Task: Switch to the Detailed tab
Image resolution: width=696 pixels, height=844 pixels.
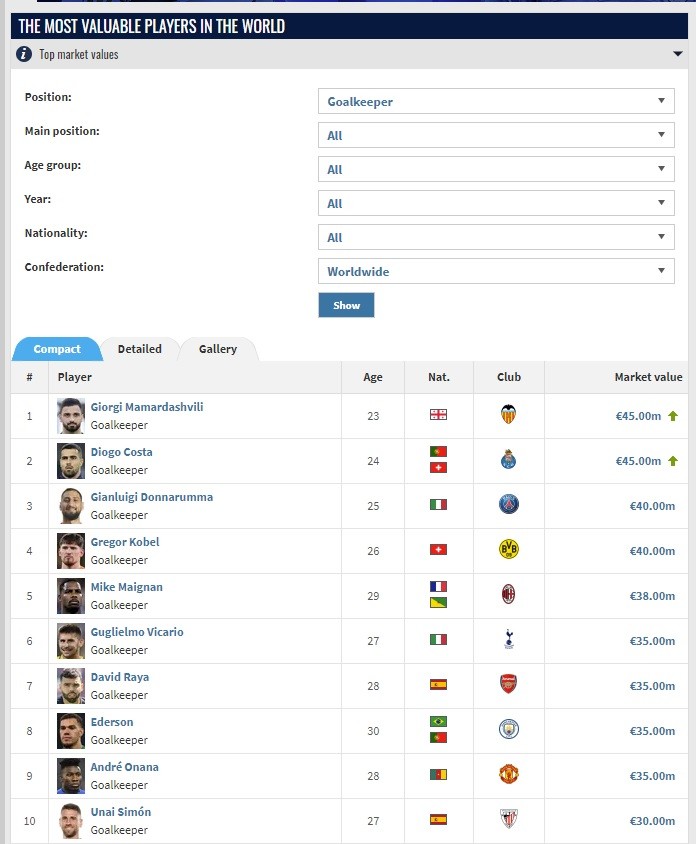Action: pyautogui.click(x=139, y=349)
